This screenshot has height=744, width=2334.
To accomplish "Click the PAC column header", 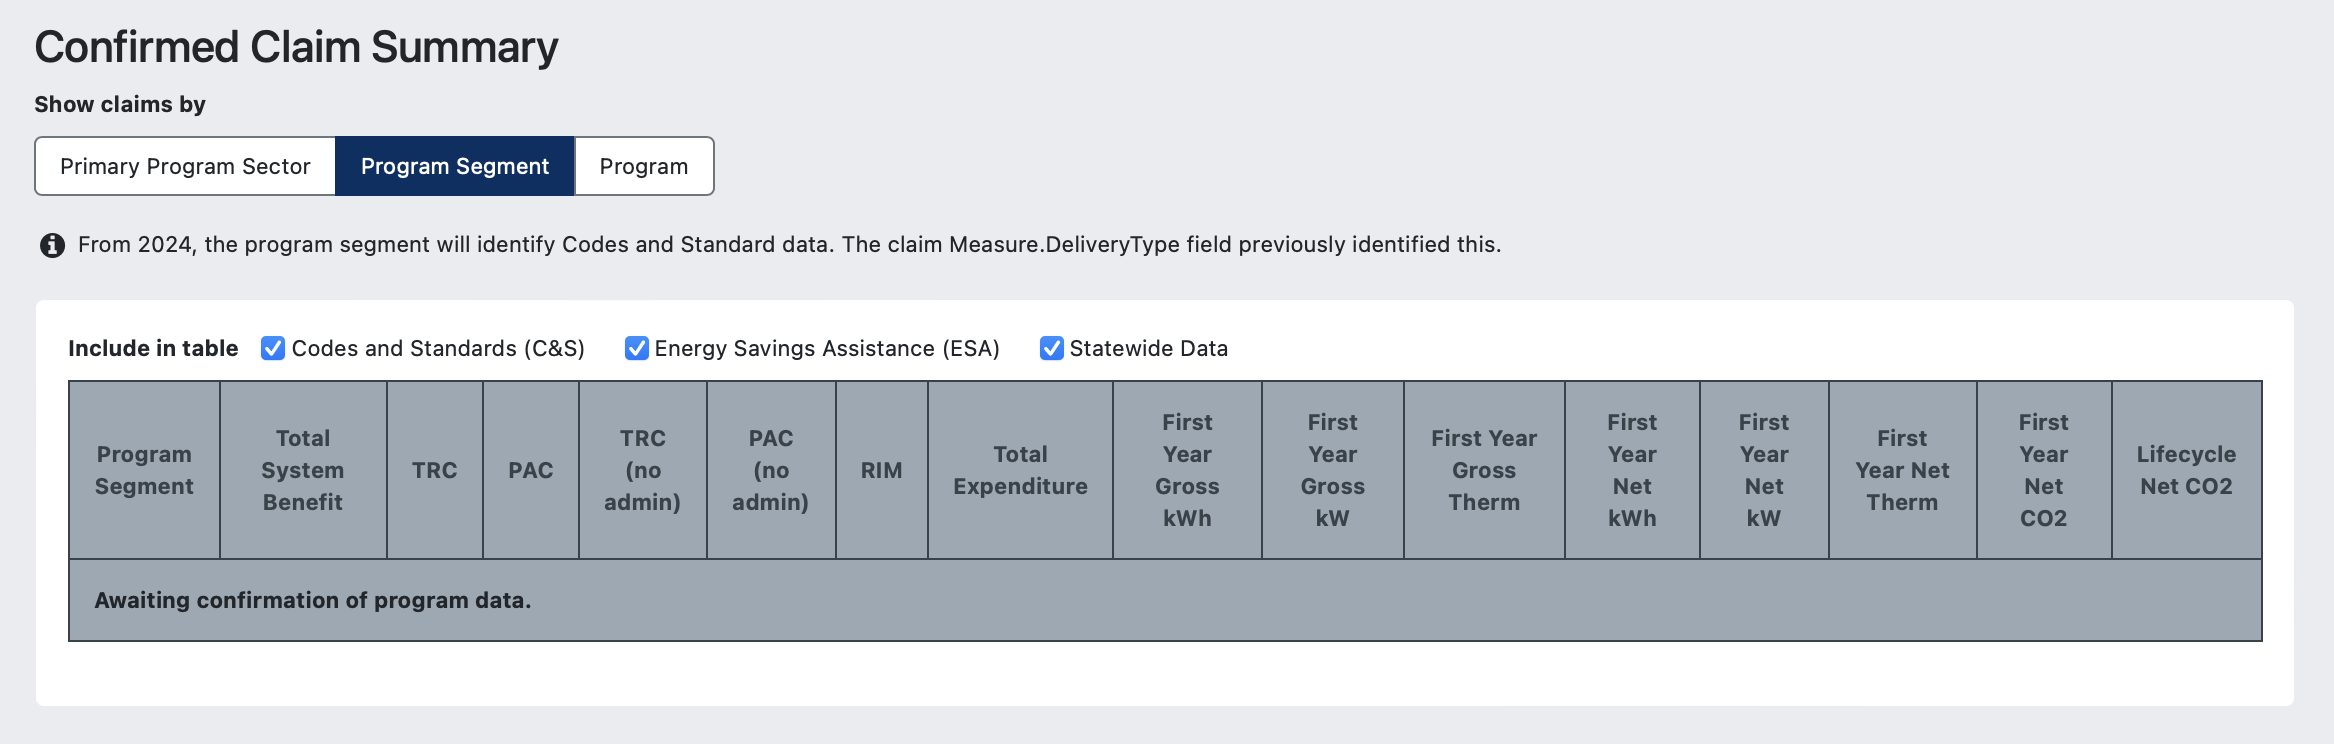I will tap(530, 470).
